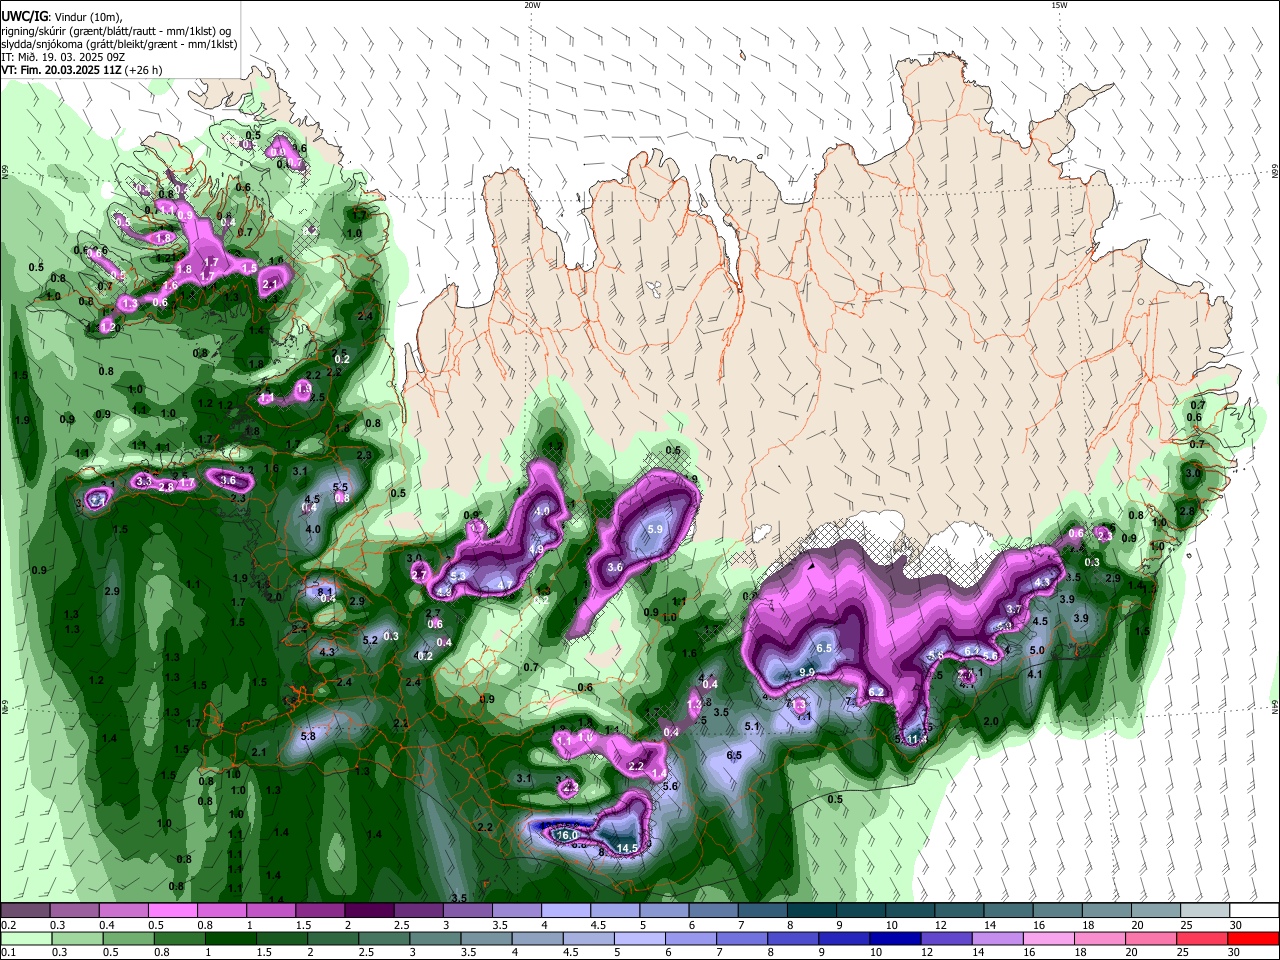This screenshot has height=960, width=1280.
Task: Click the 9.9 snowfall value on the map
Action: (807, 672)
